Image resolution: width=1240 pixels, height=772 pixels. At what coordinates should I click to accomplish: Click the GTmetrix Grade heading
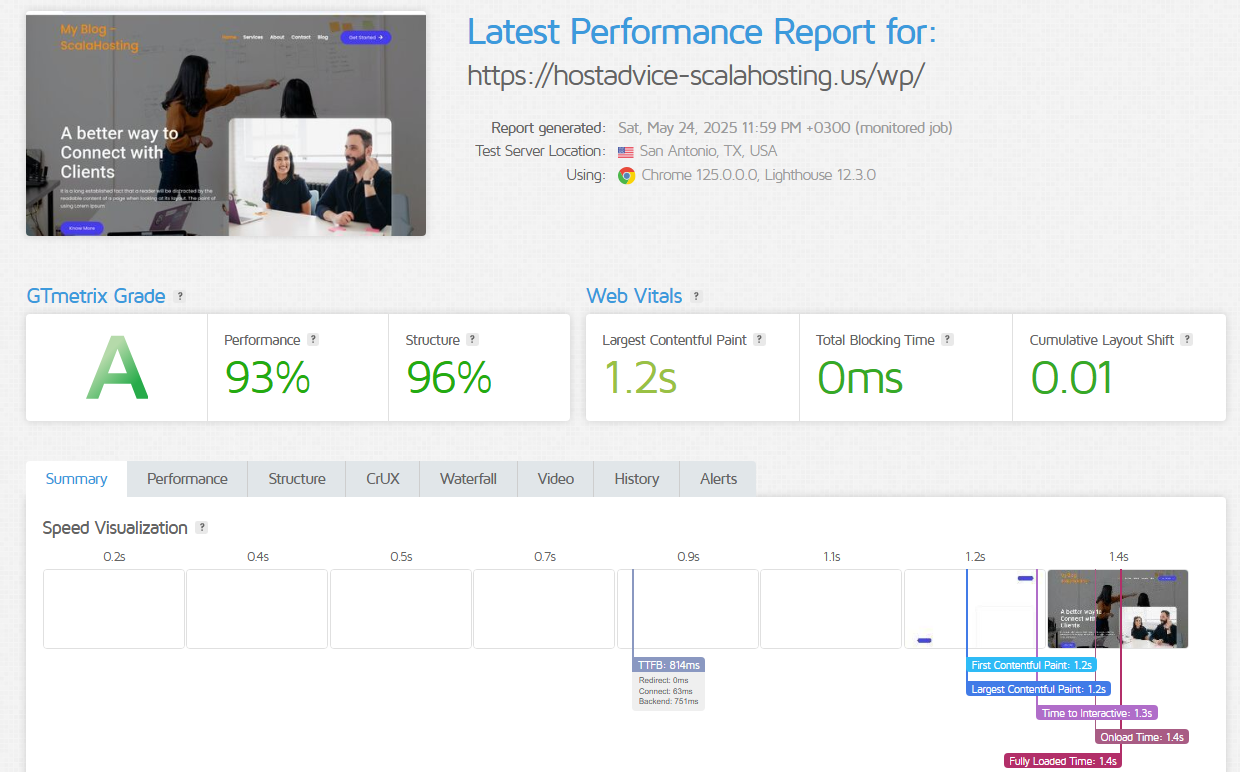96,296
